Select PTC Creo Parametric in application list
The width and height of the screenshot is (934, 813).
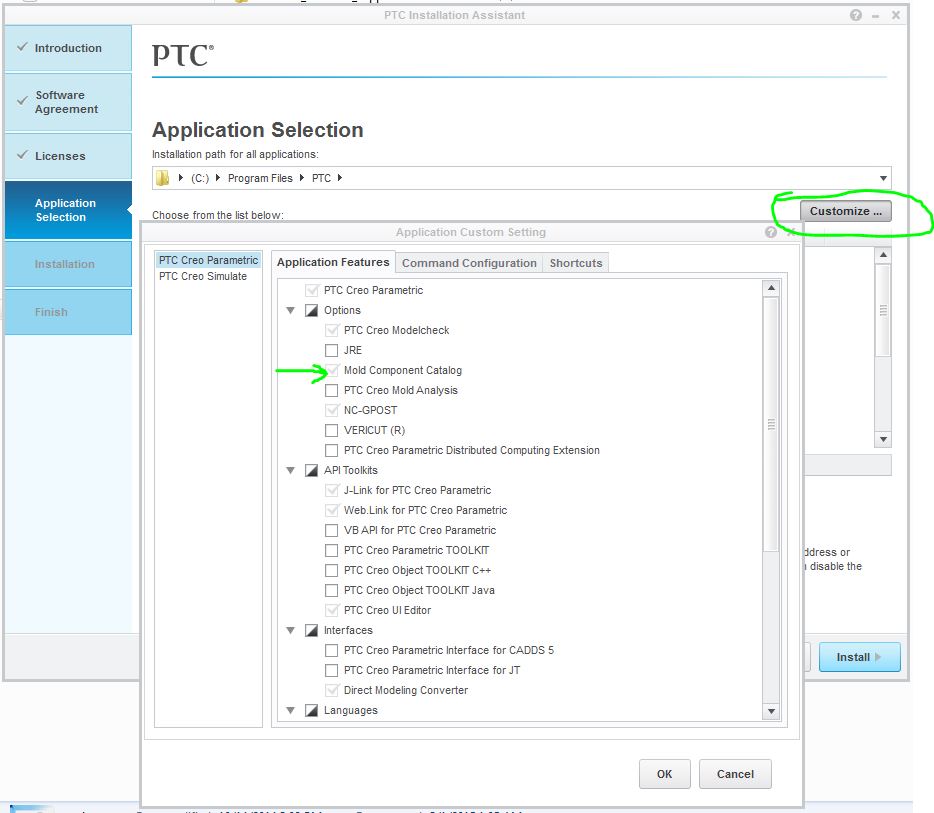(x=208, y=260)
